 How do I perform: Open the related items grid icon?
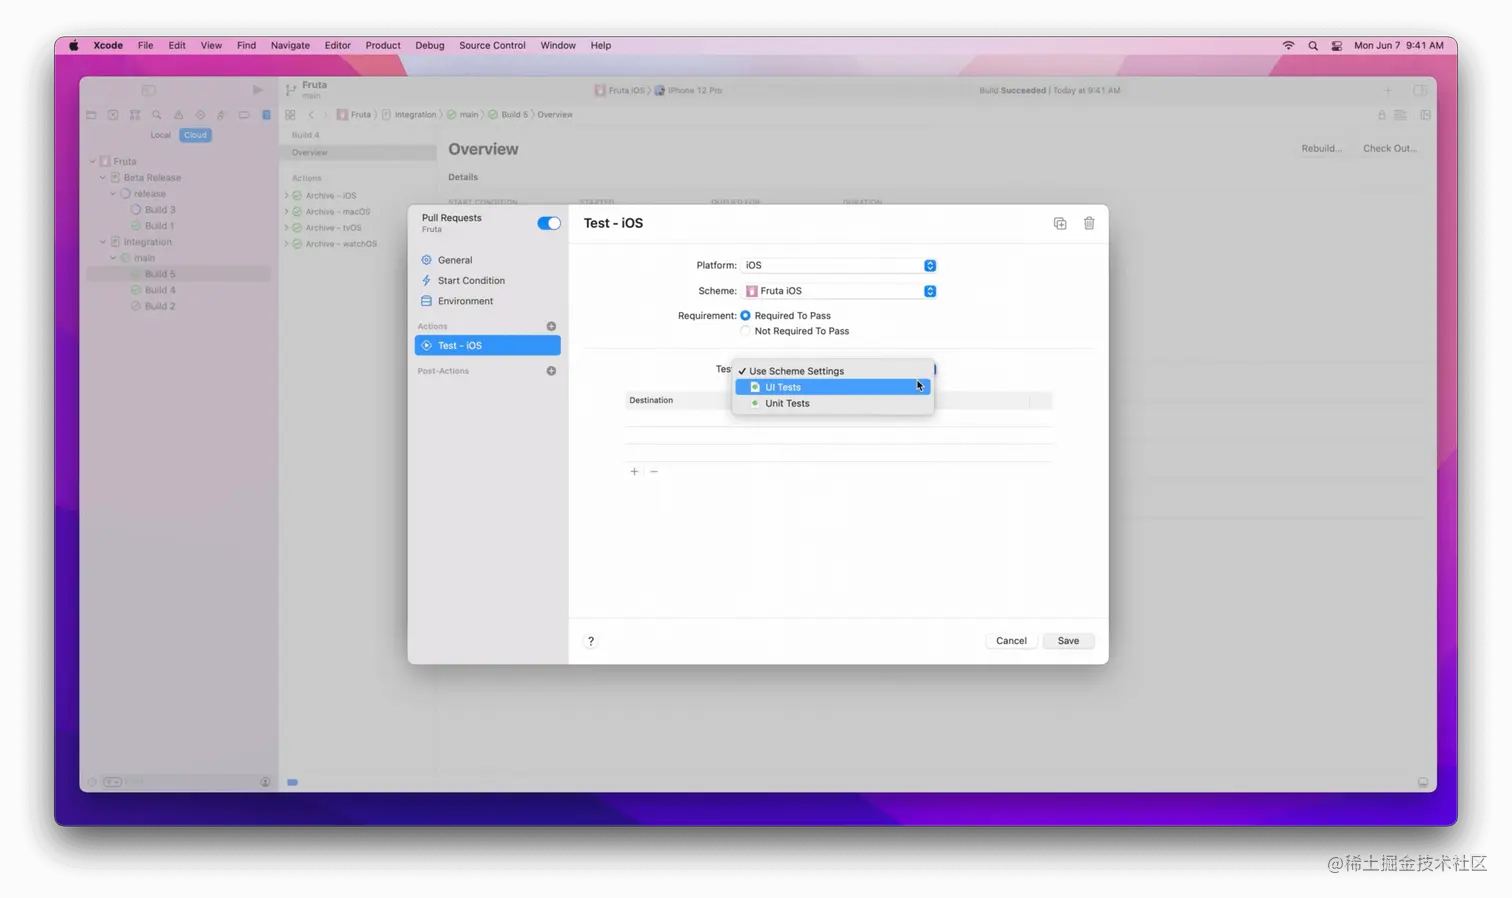pos(290,115)
